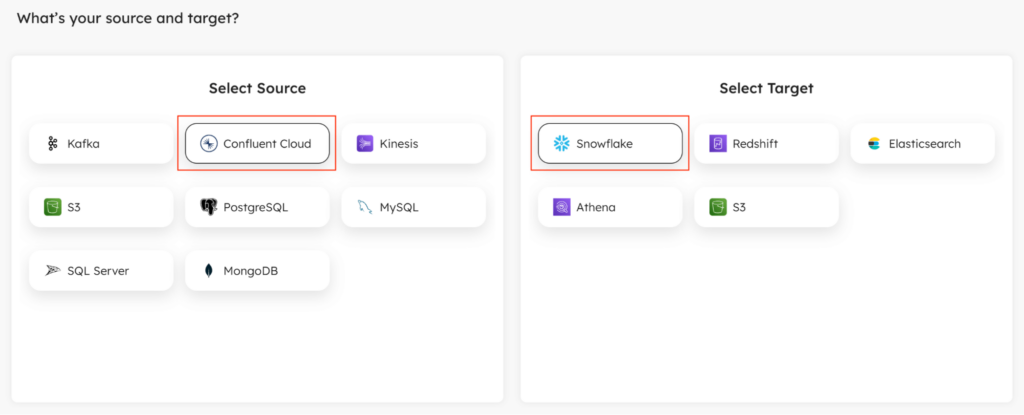Viewport: 1024px width, 415px height.
Task: Click the green S3 icon under Select Target
Action: point(718,207)
